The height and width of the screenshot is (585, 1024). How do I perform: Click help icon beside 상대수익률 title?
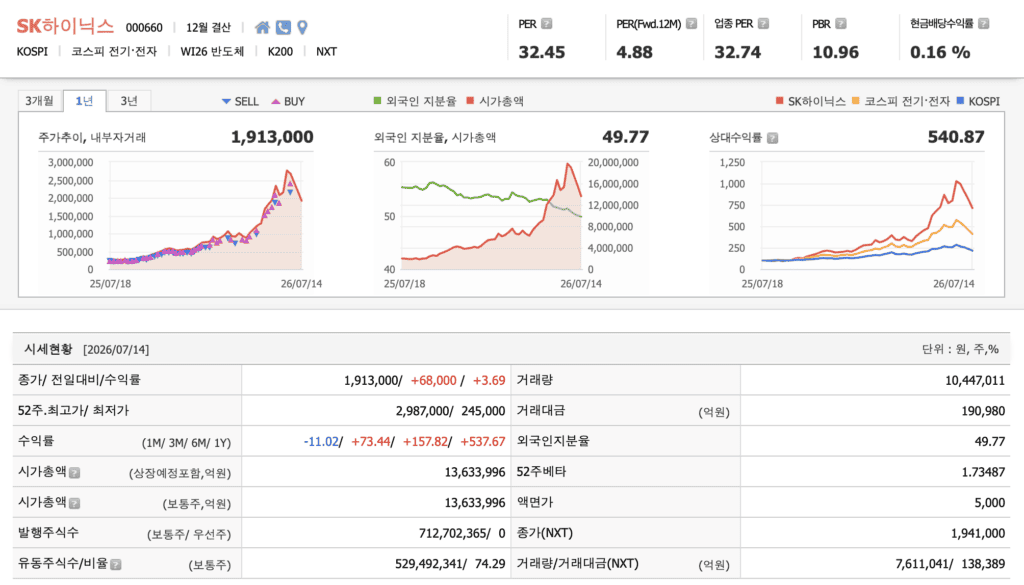[773, 138]
